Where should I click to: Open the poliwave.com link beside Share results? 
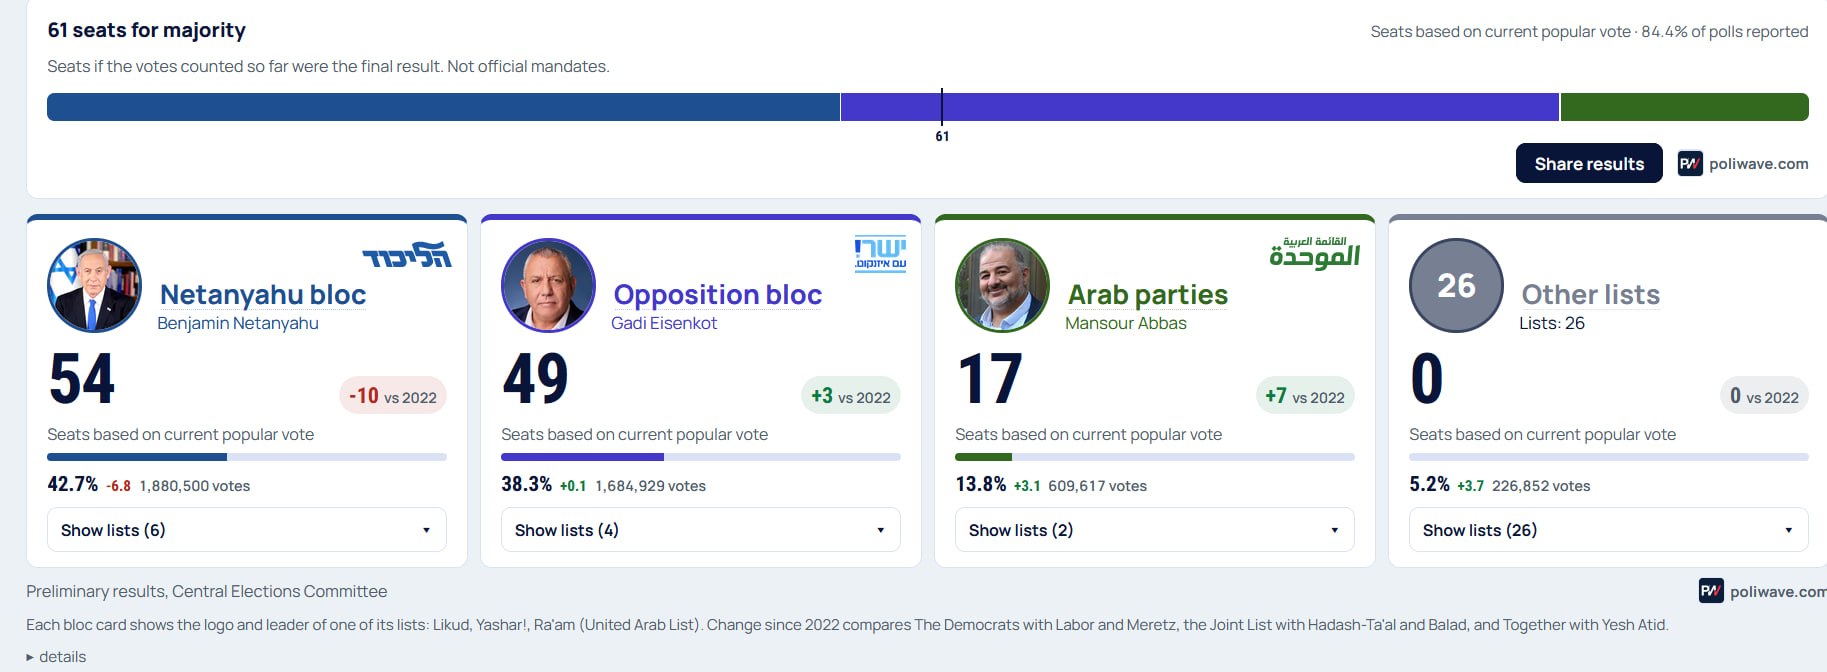1758,164
